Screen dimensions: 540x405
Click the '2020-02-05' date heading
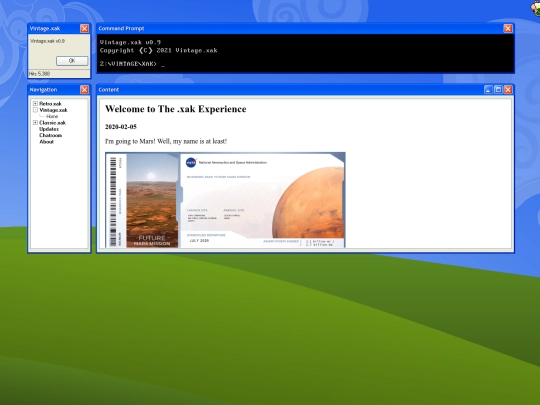tap(121, 127)
